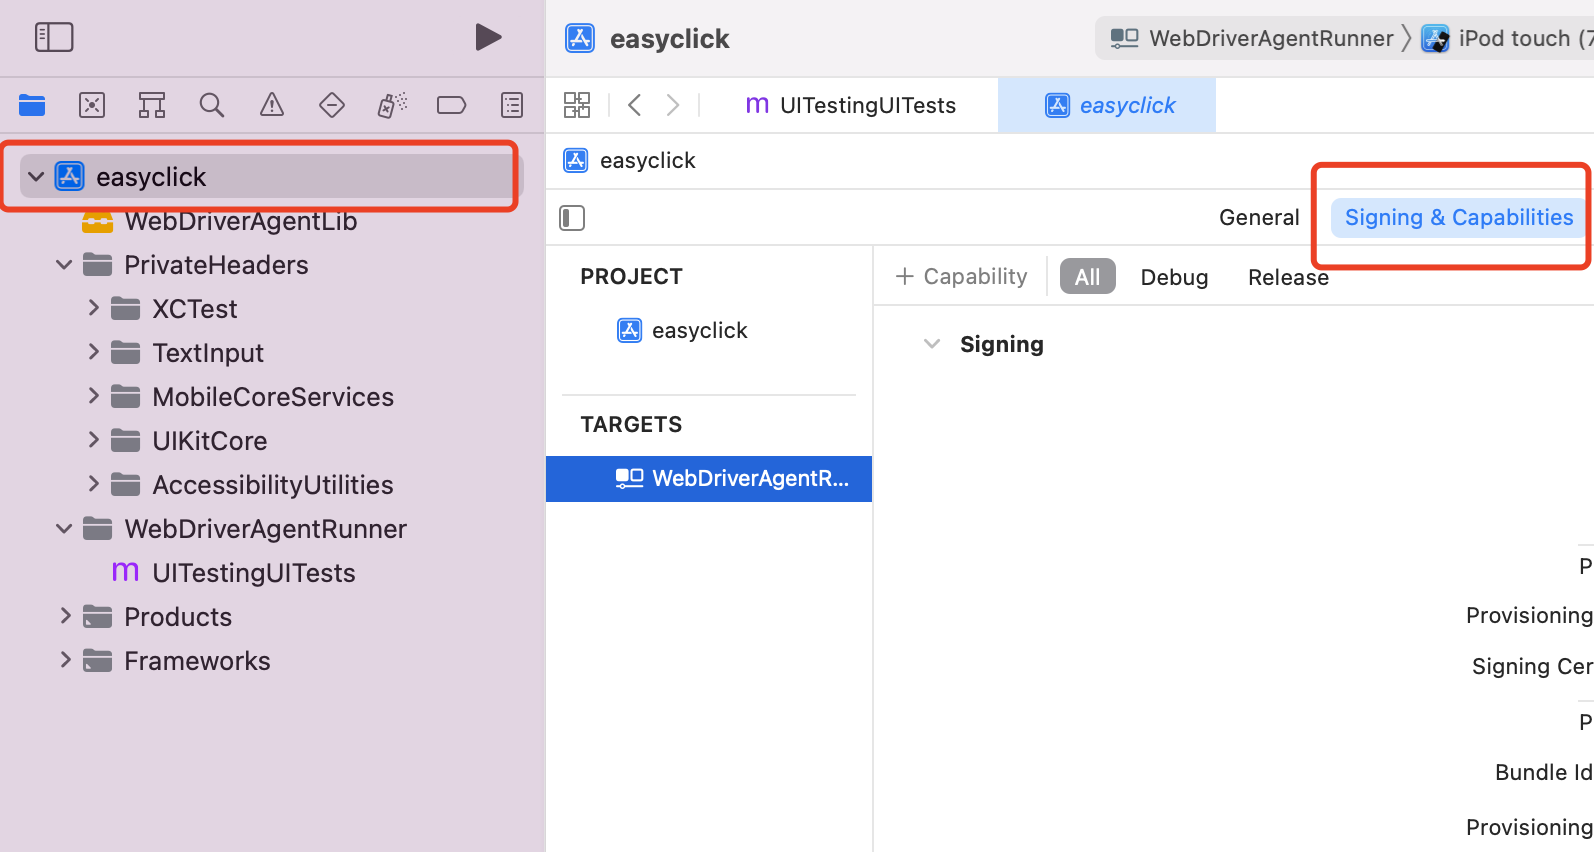Select the UIKitCore folder row

pyautogui.click(x=210, y=441)
